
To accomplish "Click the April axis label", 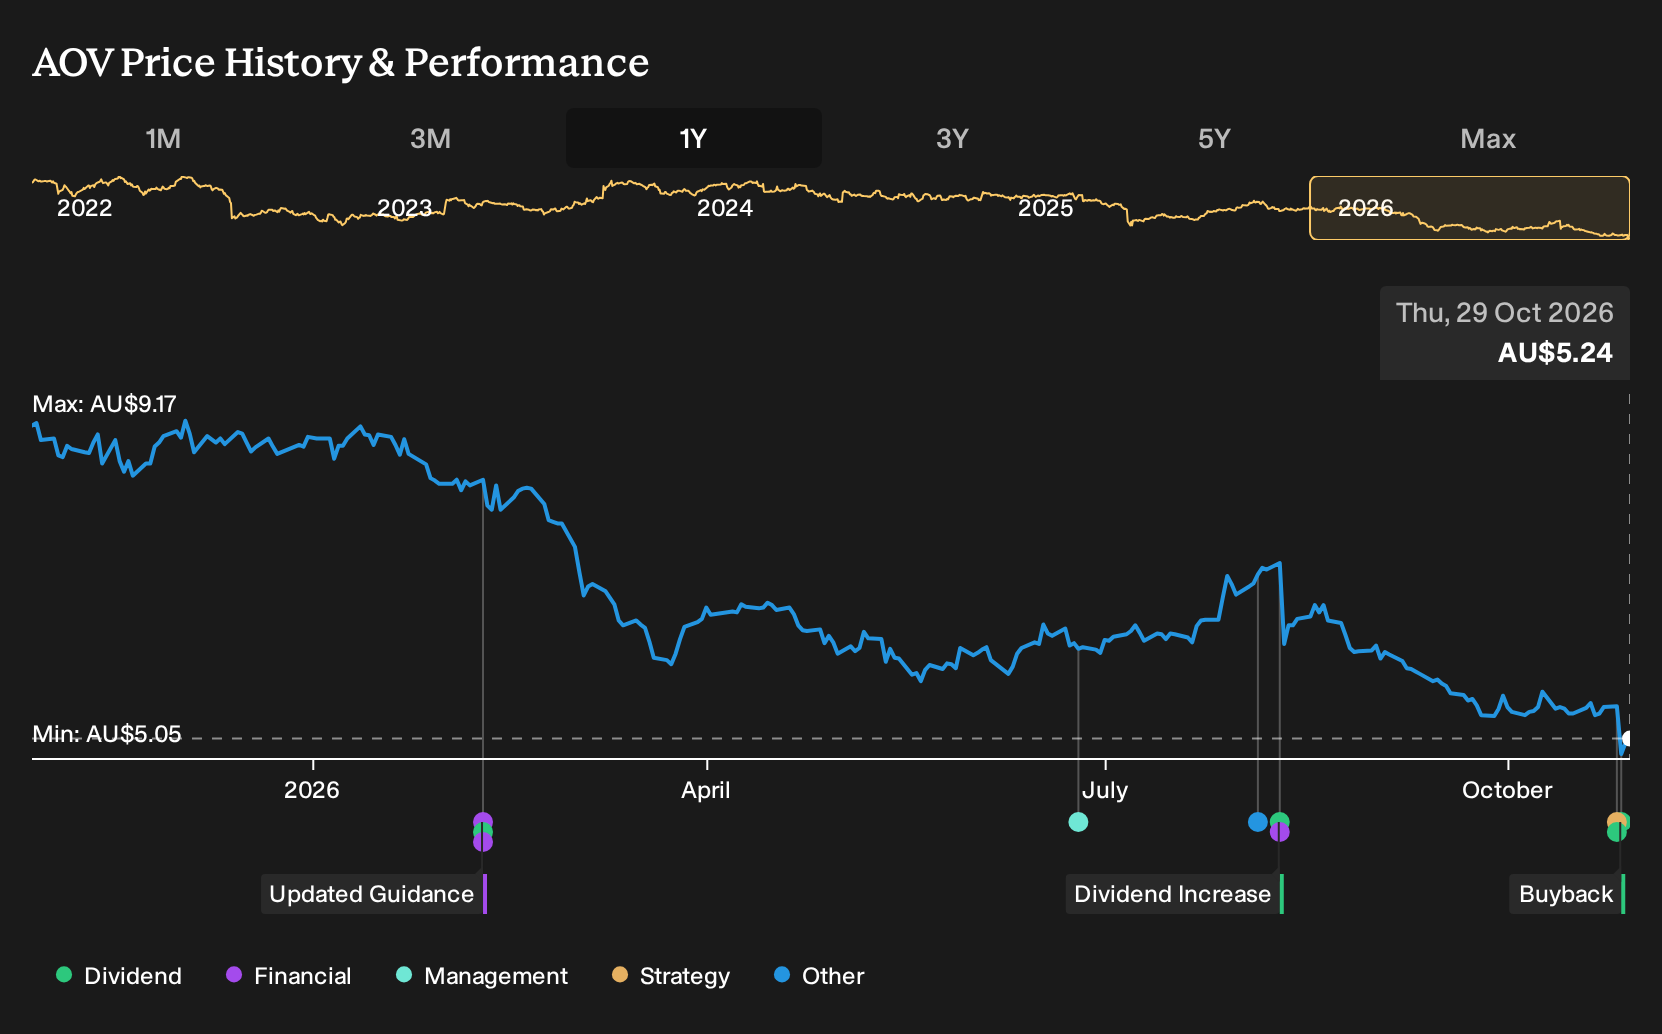I will point(706,790).
